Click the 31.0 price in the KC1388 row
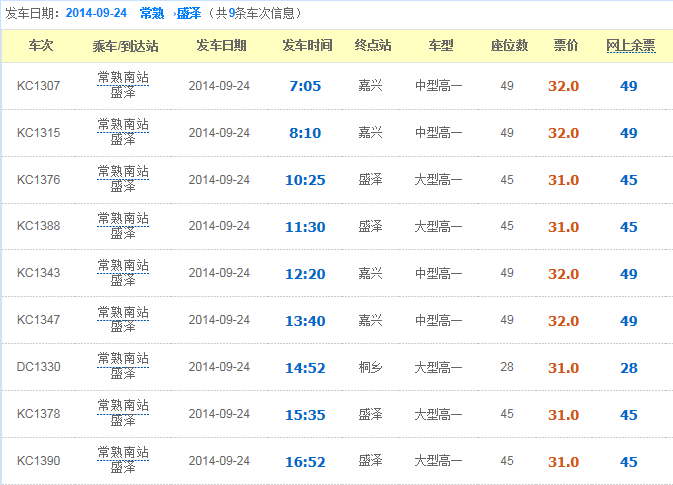 click(x=563, y=227)
